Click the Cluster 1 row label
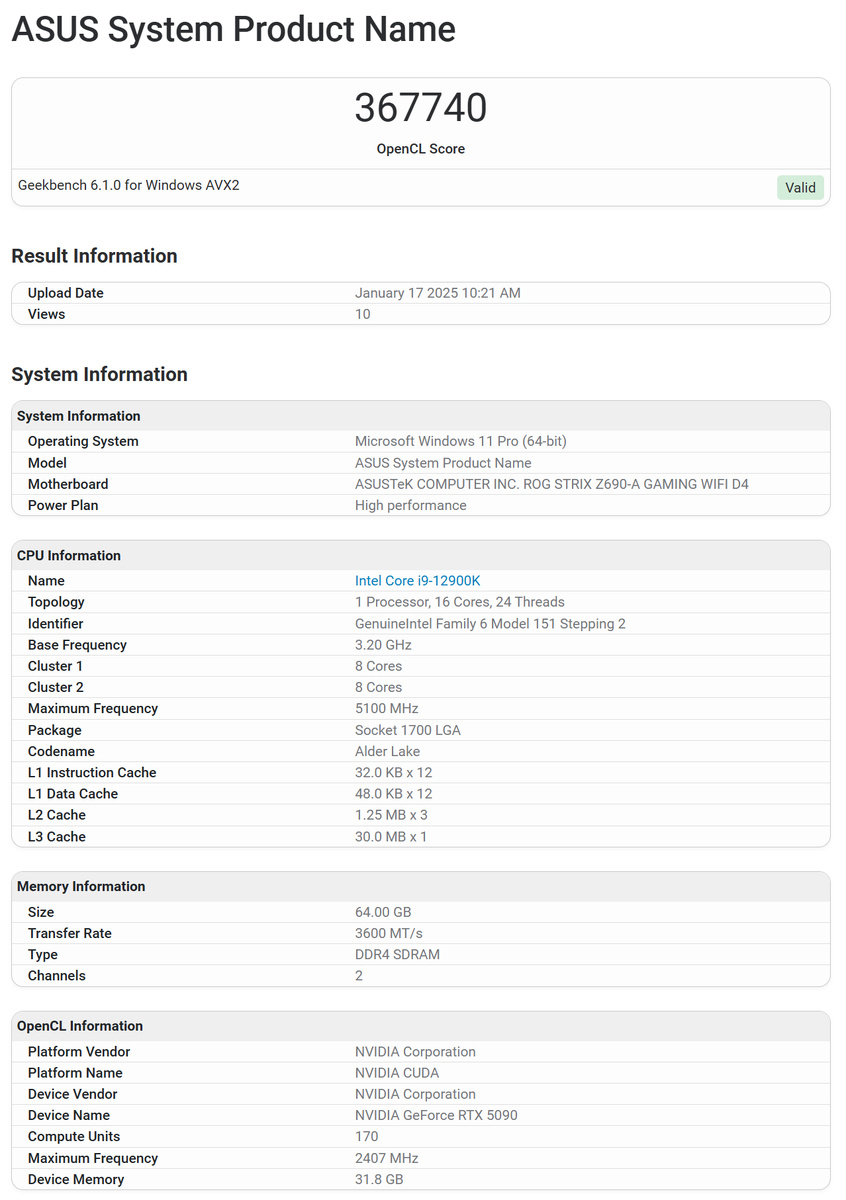Screen dimensions: 846x1200 56,666
